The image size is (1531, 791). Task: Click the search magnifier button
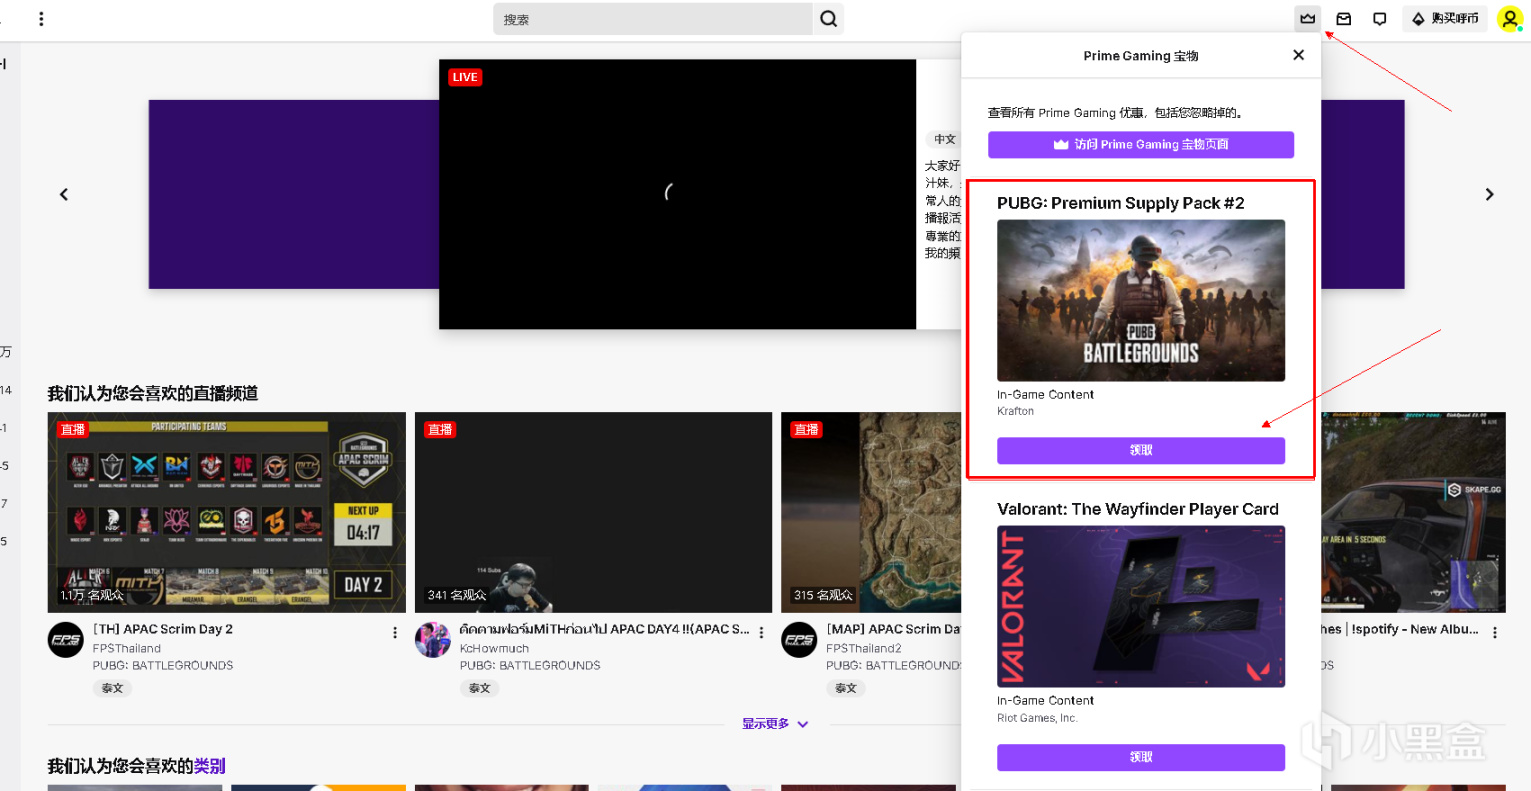[x=828, y=19]
